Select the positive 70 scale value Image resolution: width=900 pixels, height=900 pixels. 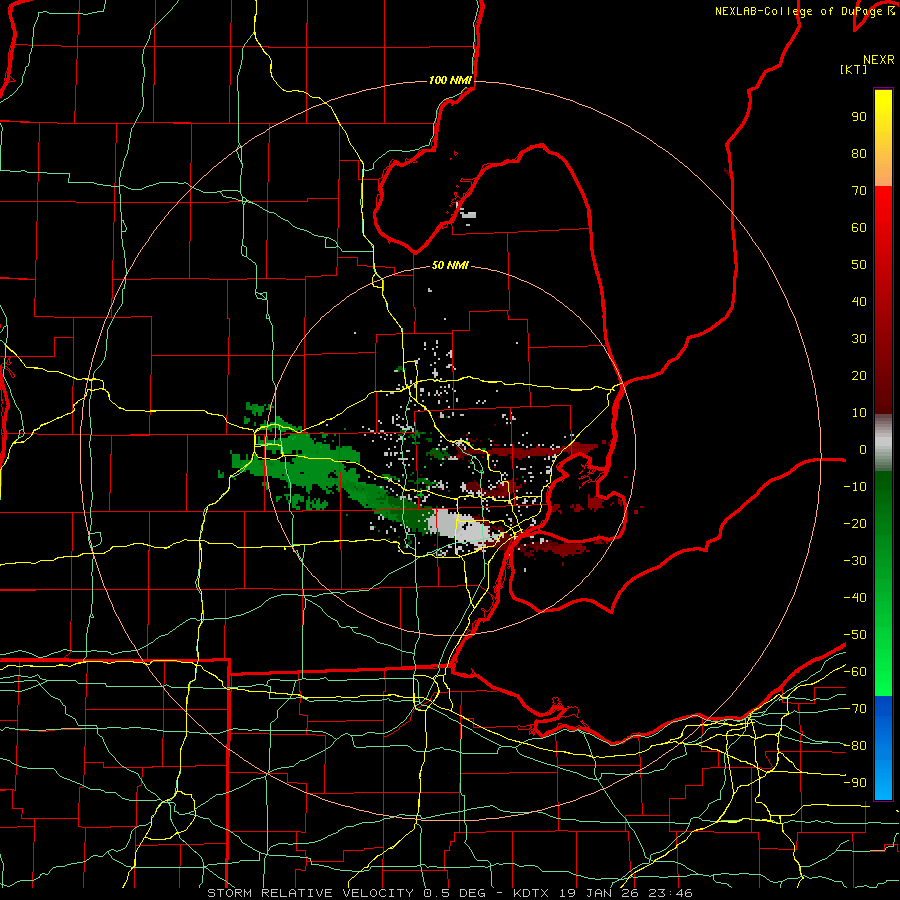pos(859,191)
